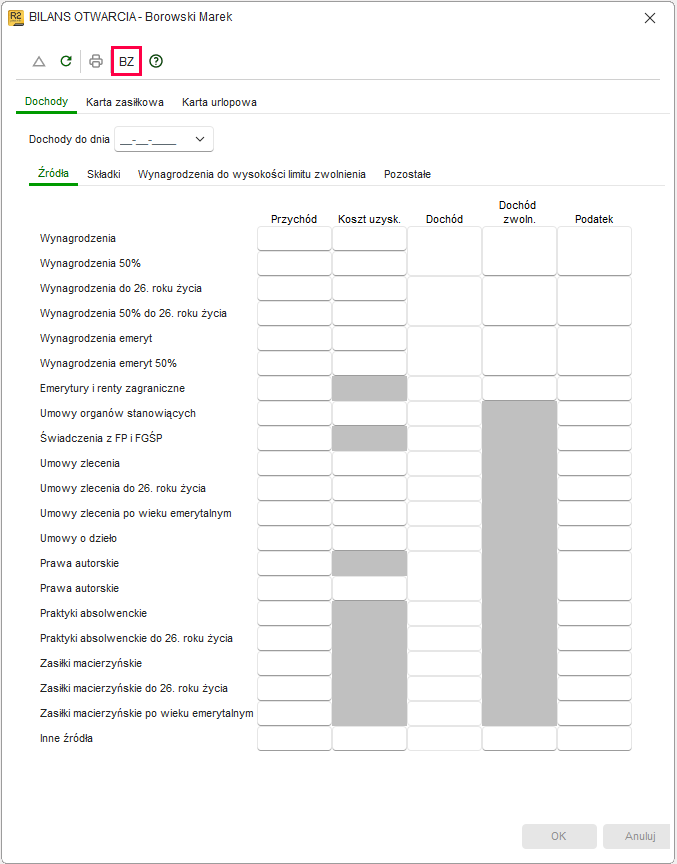Click the Dochody do dnia label
Screen dimensions: 677x864
(69, 139)
